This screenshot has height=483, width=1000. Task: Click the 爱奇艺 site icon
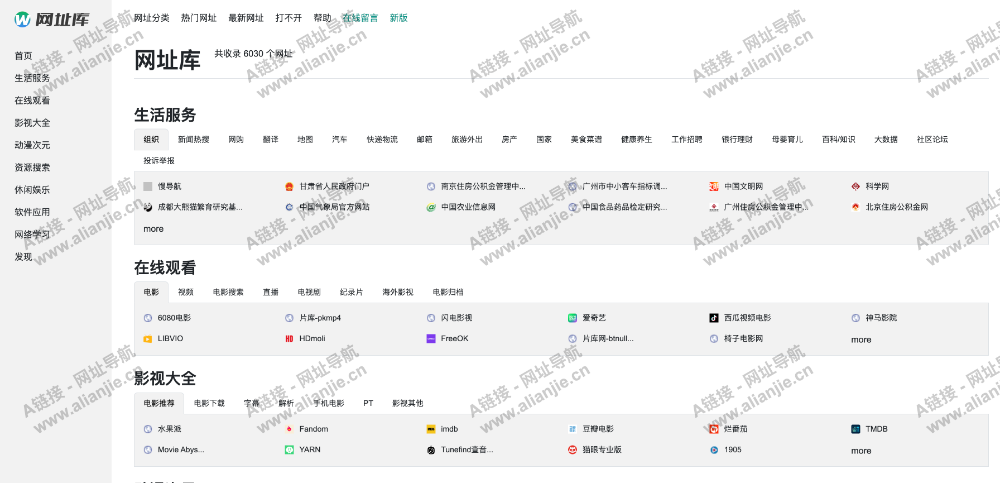coord(573,318)
